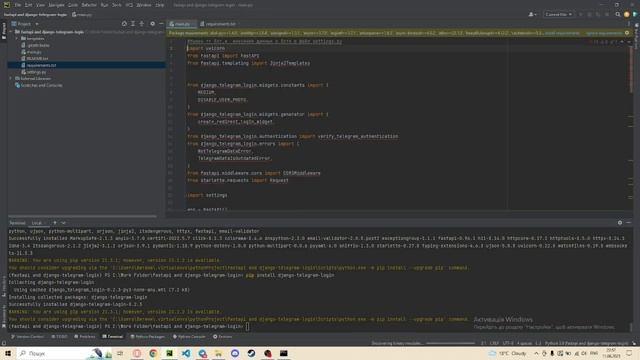The width and height of the screenshot is (640, 360).
Task: Click Ignore requirements link in banner
Action: [x=604, y=33]
